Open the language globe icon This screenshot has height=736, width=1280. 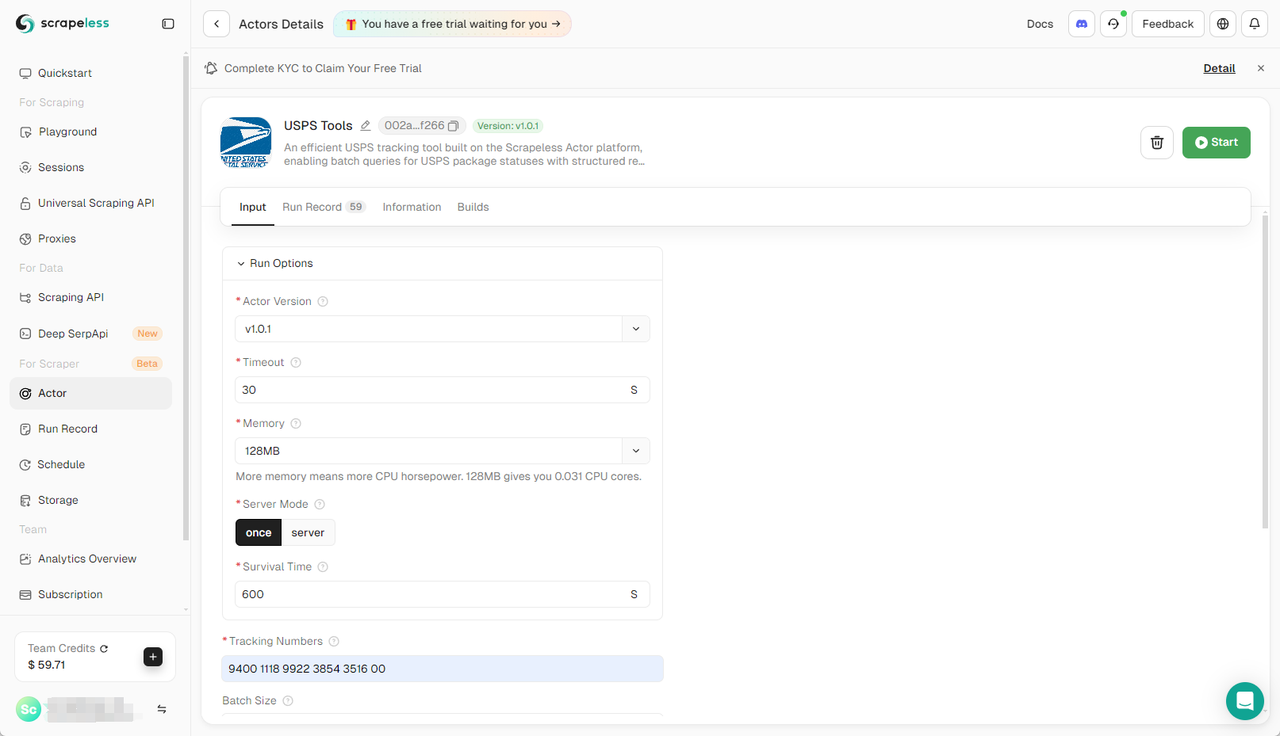point(1223,24)
